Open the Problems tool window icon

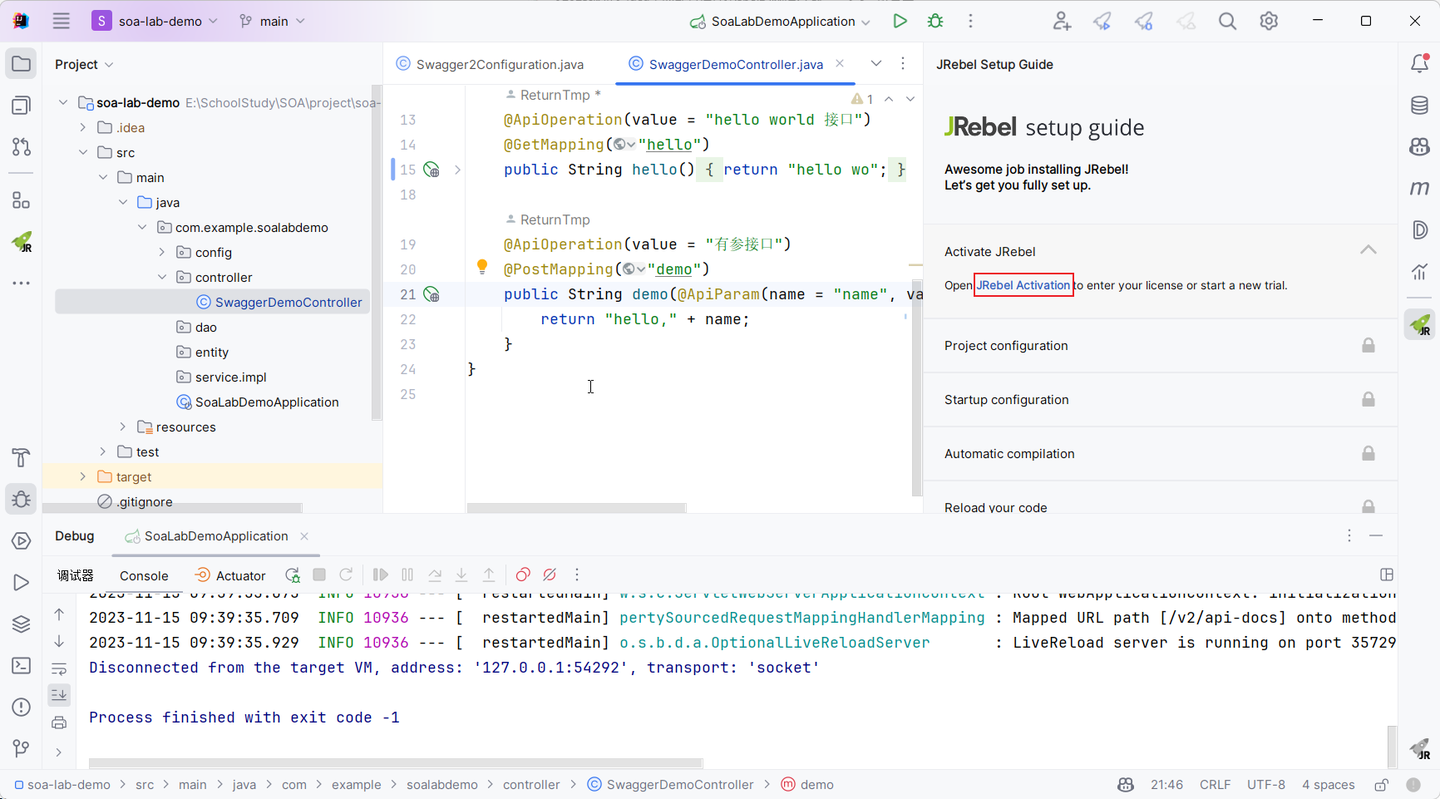pos(21,707)
